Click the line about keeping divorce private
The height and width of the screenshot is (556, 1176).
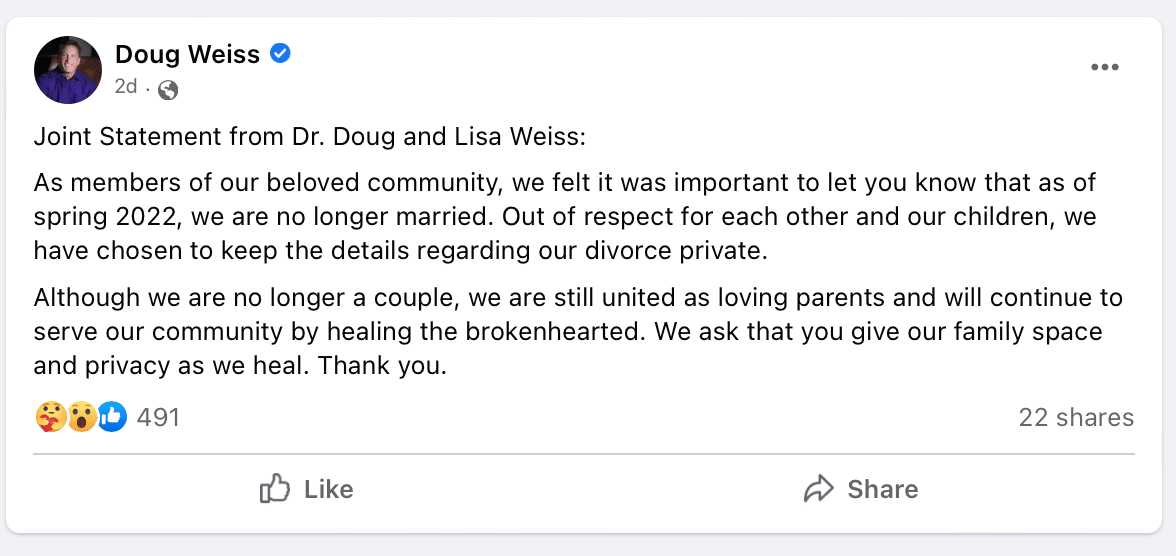400,250
